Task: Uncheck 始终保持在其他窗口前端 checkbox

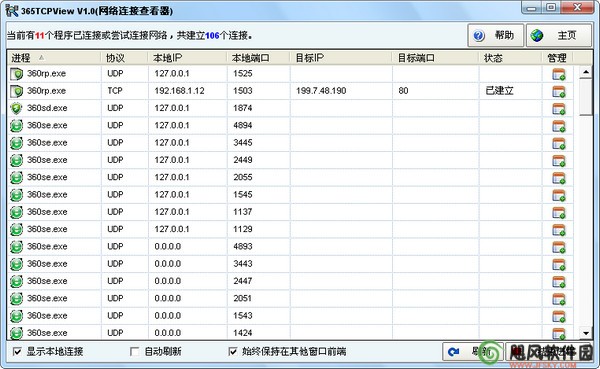Action: (232, 351)
